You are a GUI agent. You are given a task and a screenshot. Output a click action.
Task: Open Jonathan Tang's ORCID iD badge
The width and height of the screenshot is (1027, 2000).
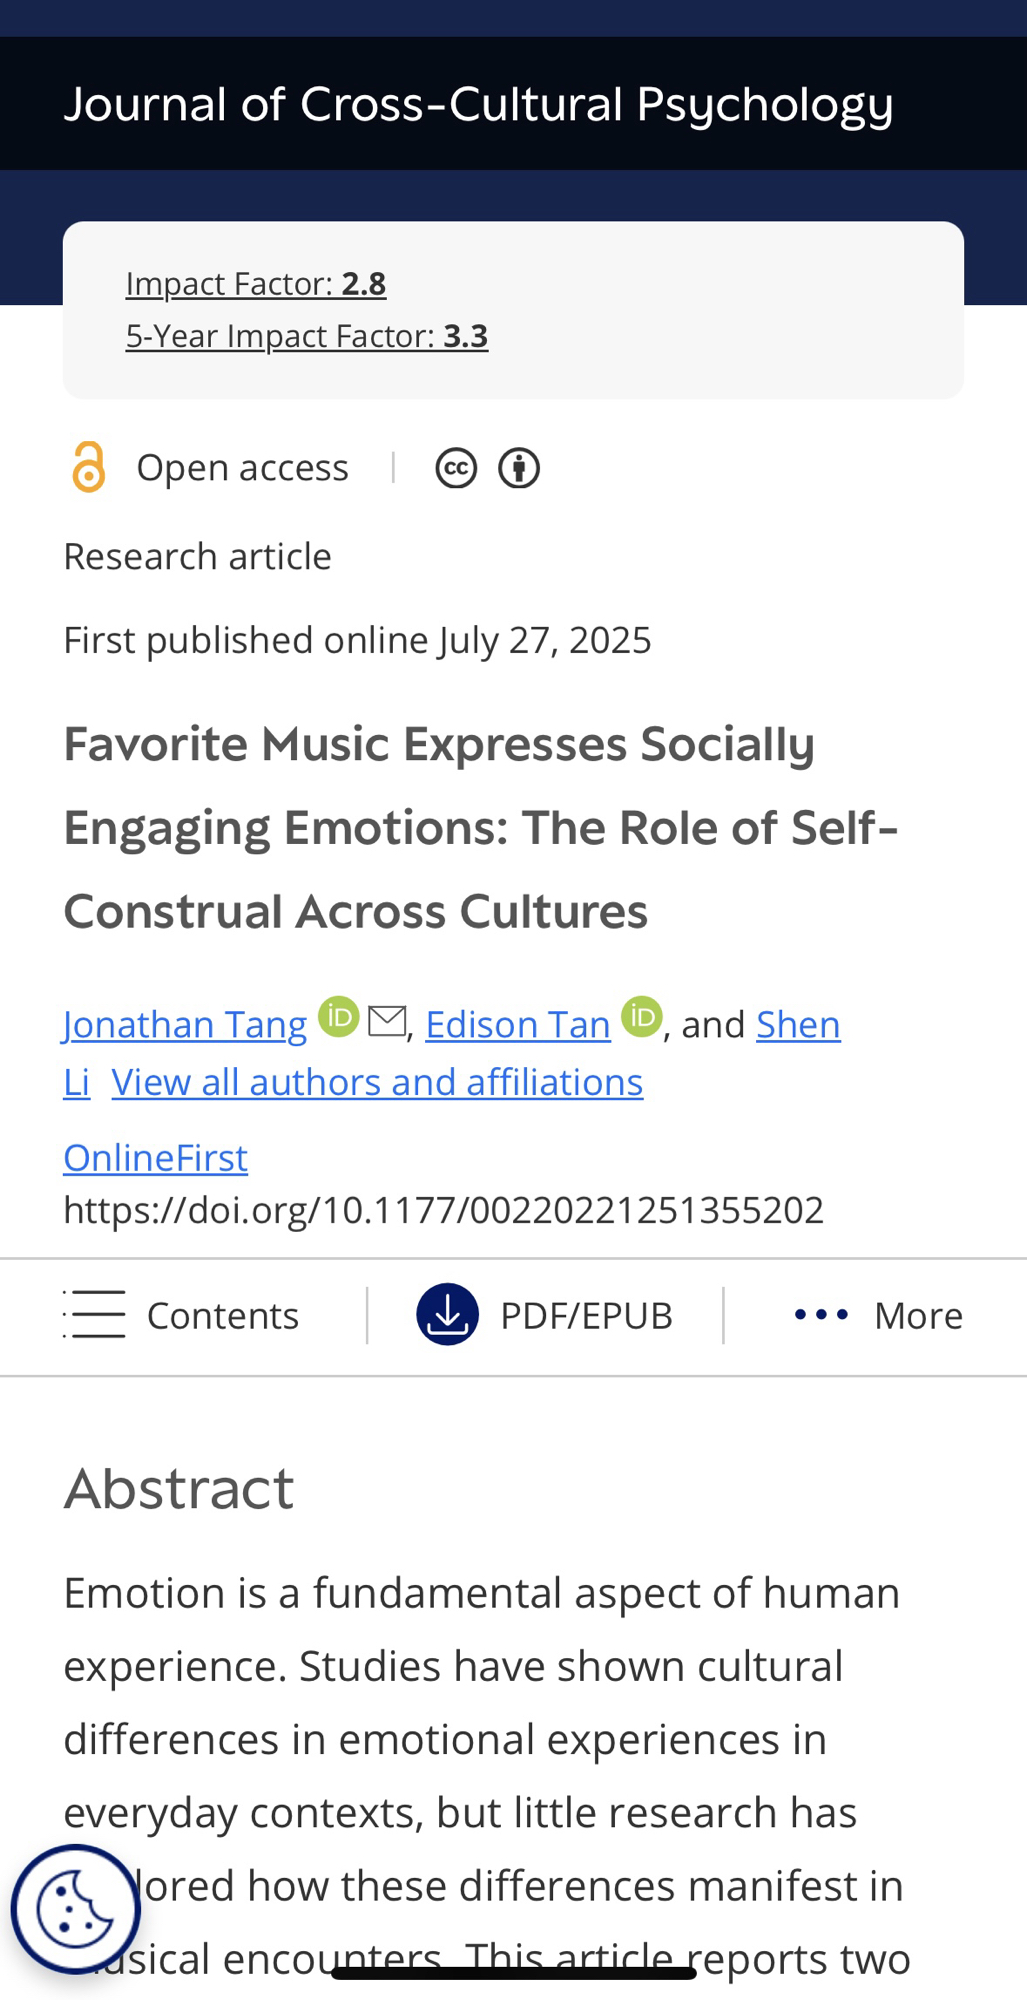click(x=339, y=1017)
